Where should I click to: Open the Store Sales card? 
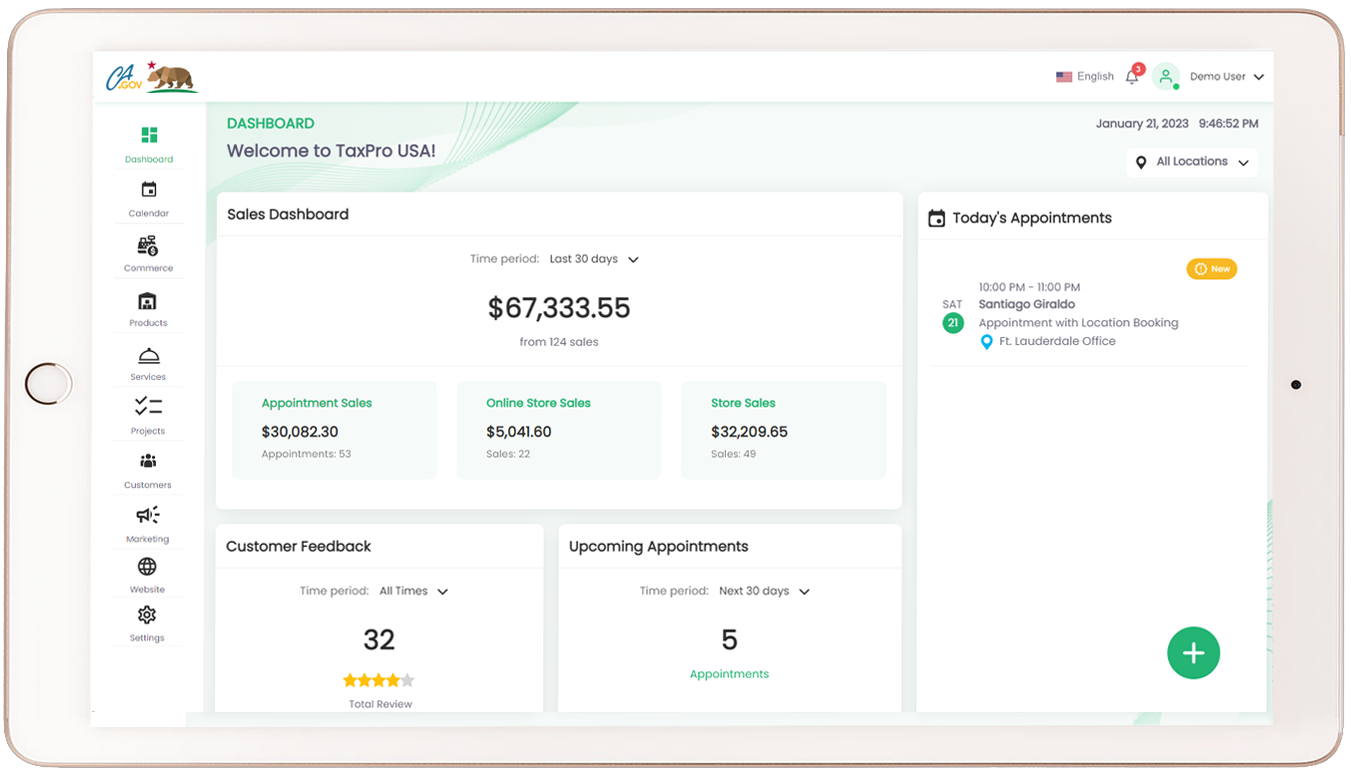[x=784, y=430]
